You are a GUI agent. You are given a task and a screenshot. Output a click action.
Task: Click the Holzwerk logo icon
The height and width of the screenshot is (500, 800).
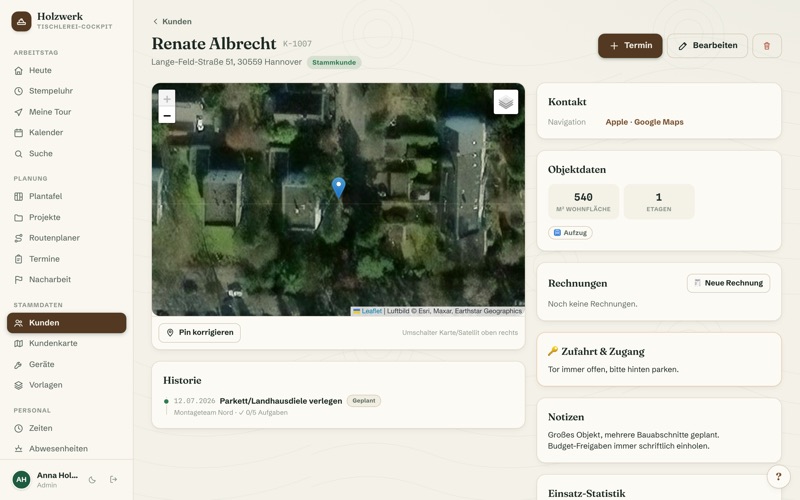pyautogui.click(x=21, y=21)
